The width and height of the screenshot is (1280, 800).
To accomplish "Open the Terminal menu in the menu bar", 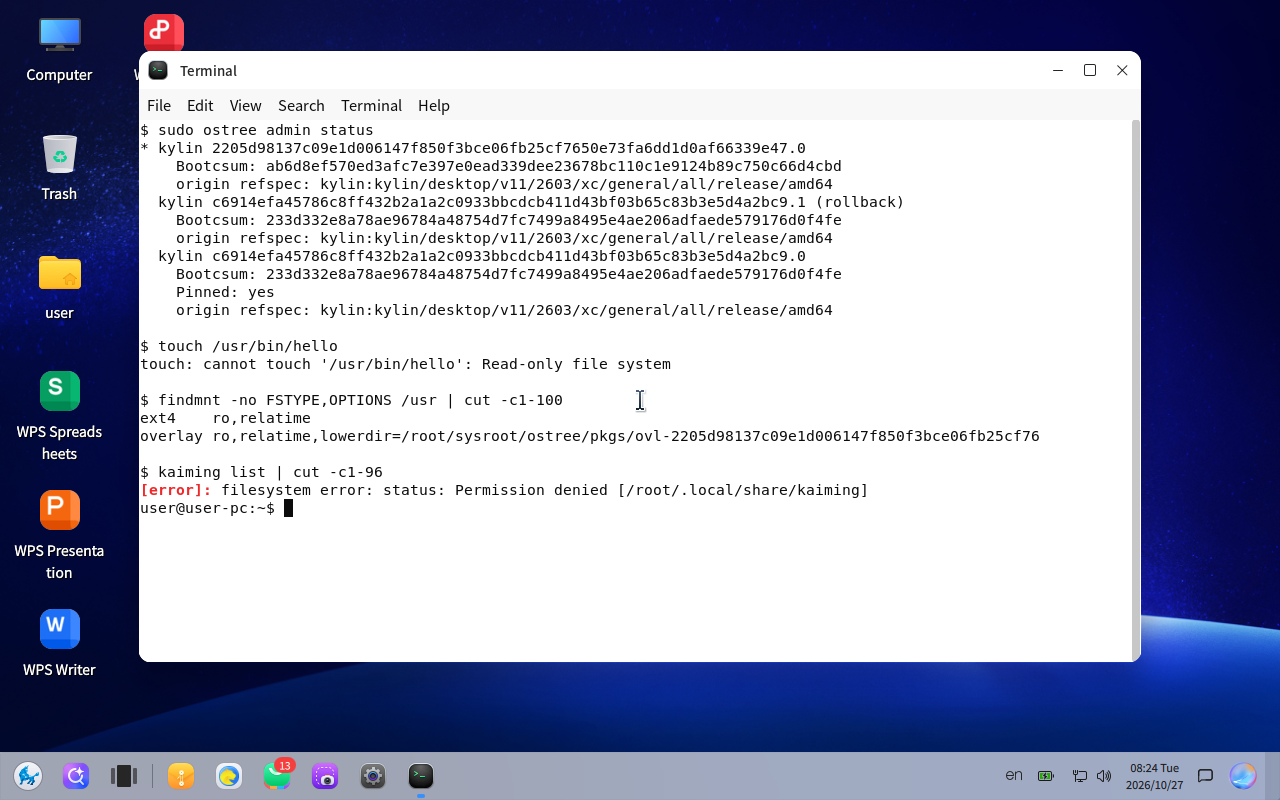I will [x=371, y=106].
